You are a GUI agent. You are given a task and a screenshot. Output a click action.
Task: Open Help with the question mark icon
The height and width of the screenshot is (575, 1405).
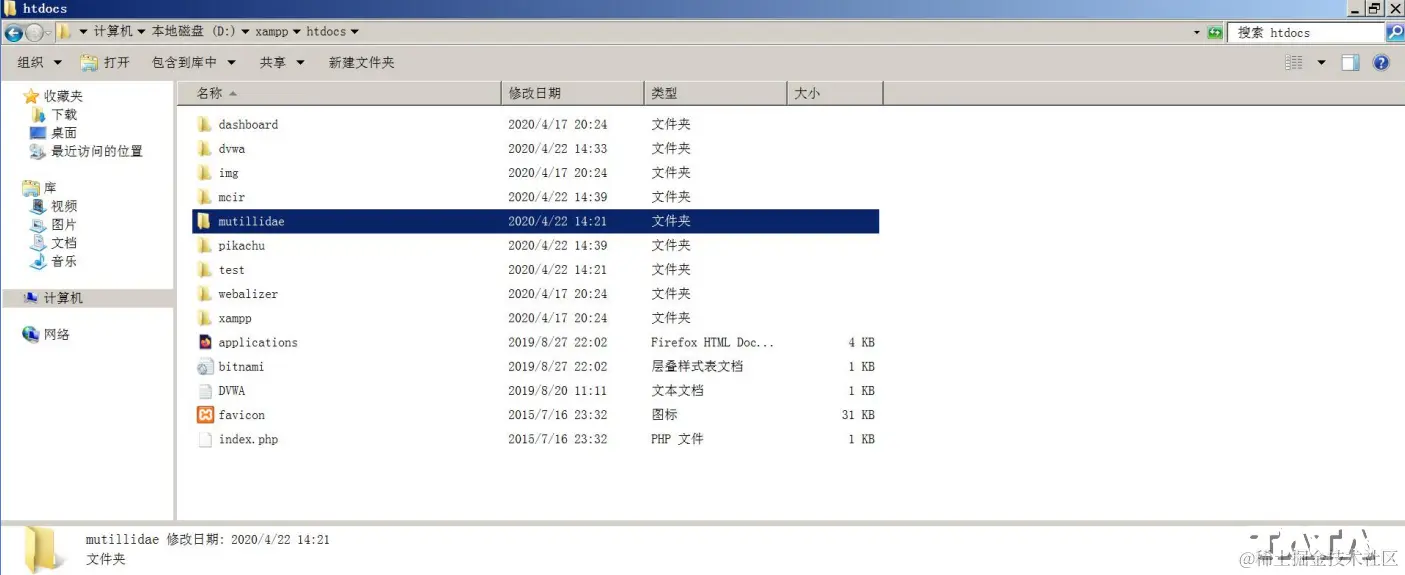pyautogui.click(x=1381, y=62)
